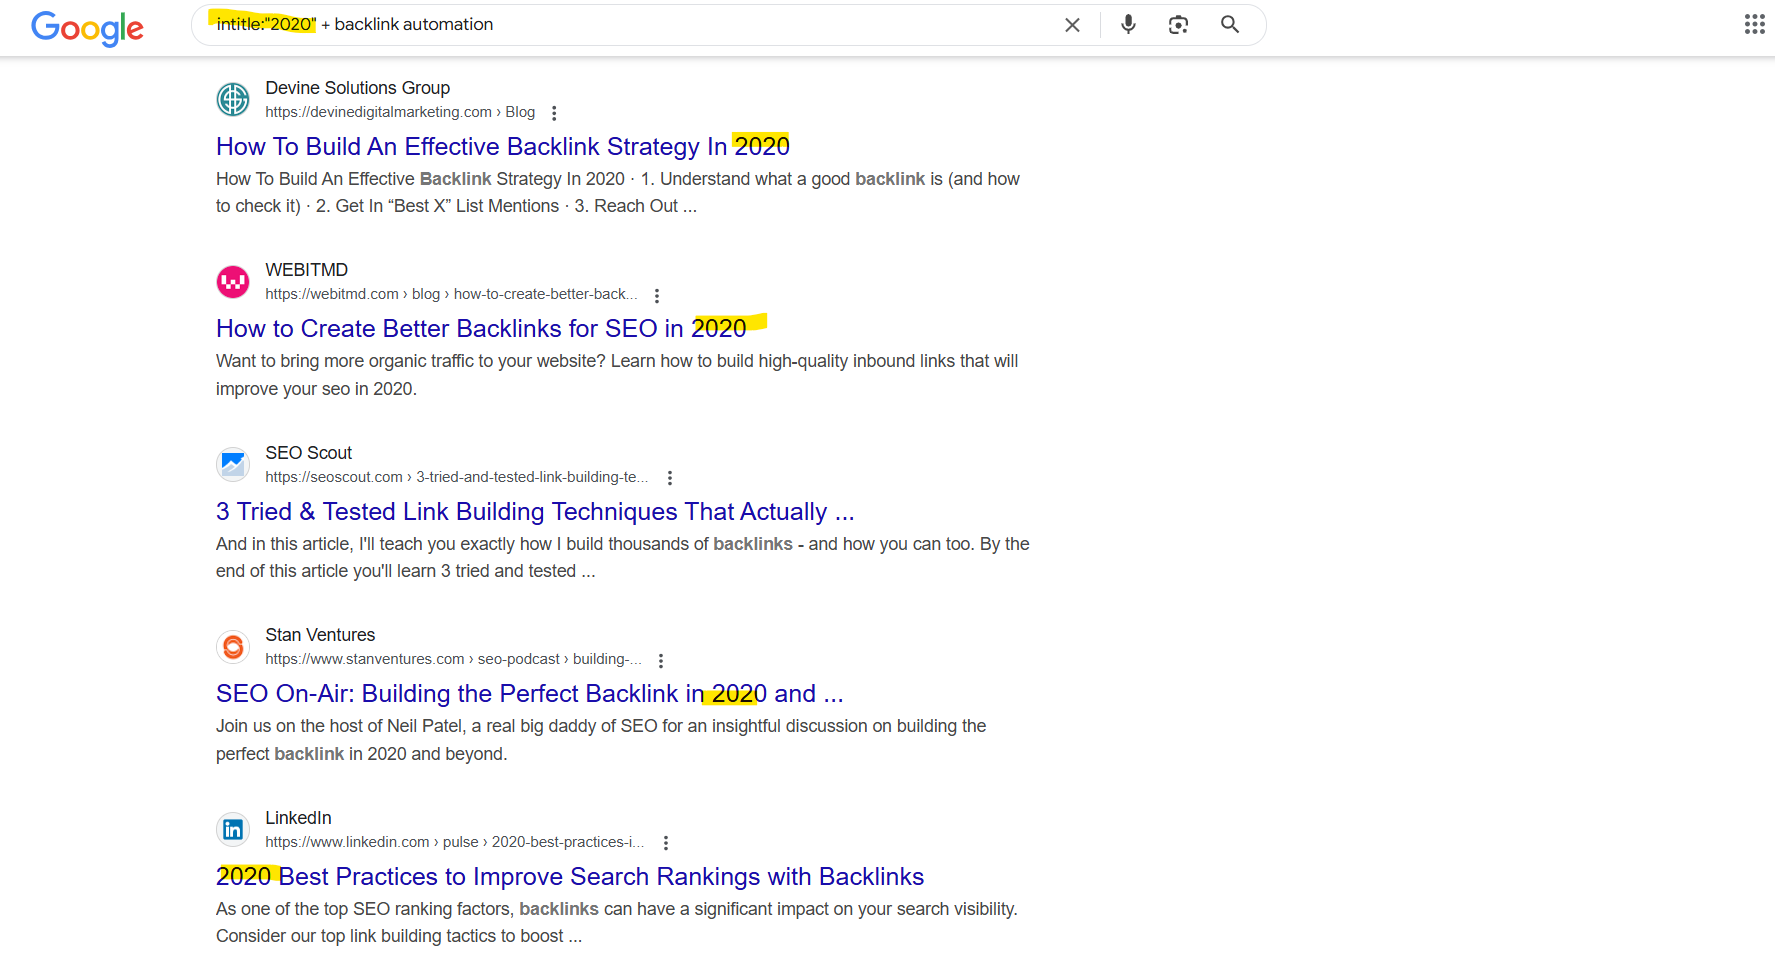Open three-dot menu for WEBITMD result

coord(657,295)
